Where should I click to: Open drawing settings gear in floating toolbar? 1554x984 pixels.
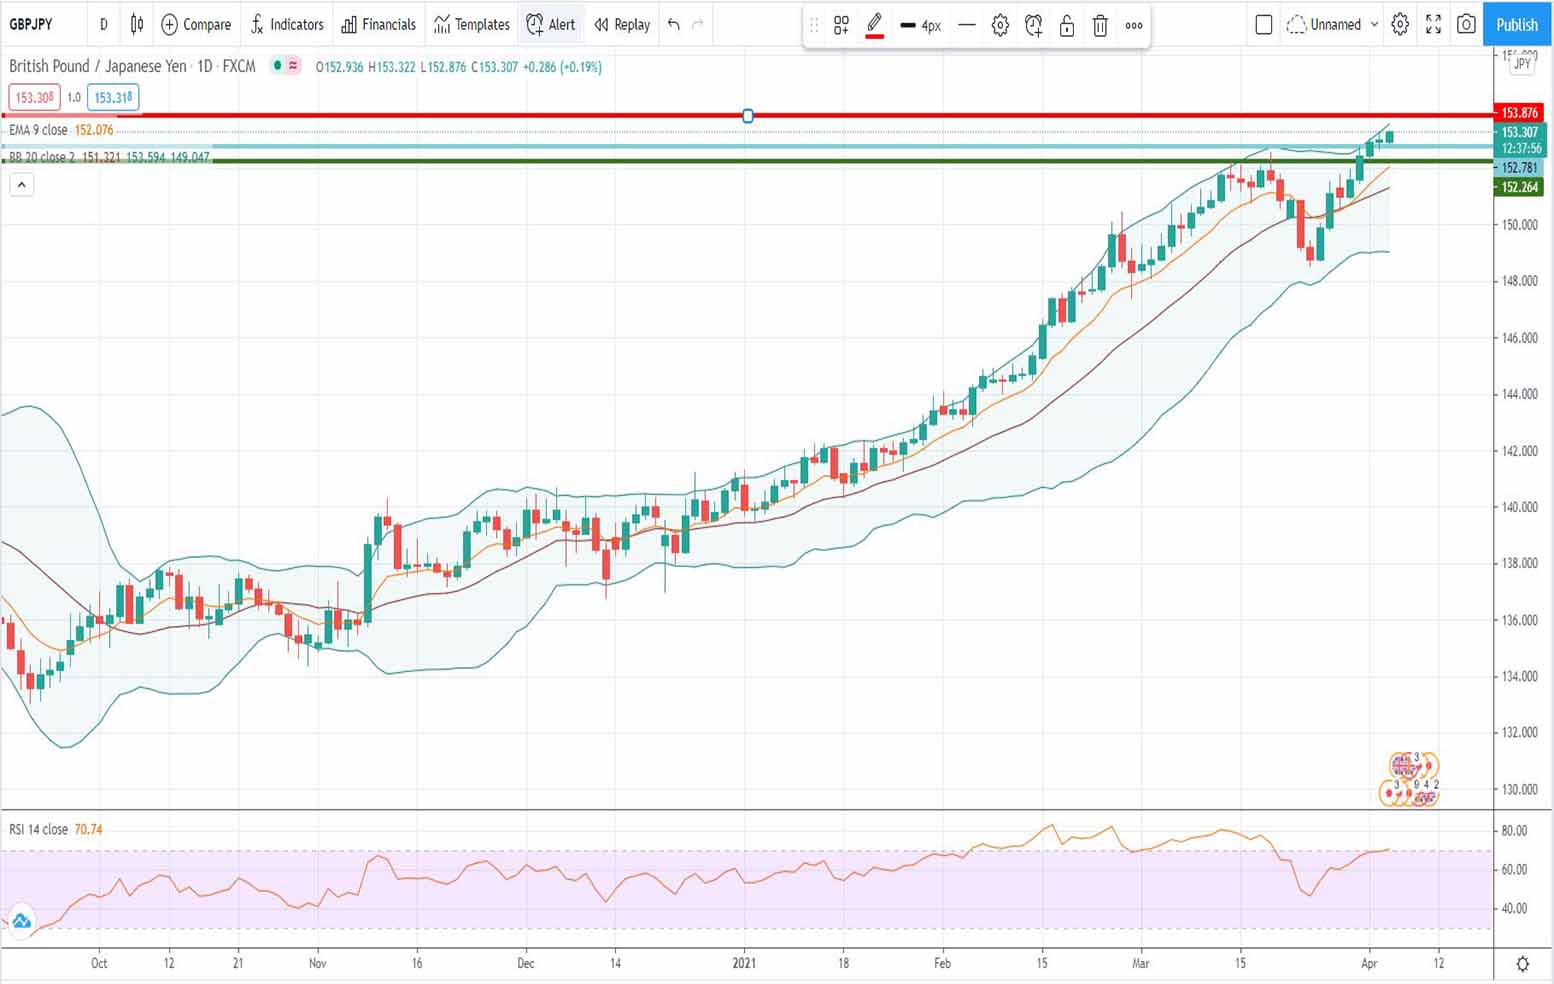1000,26
